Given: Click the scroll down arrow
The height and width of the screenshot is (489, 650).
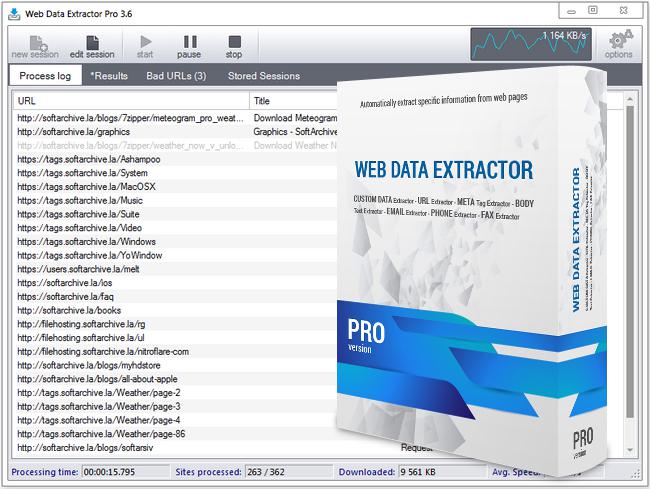Looking at the screenshot, I should tap(630, 450).
